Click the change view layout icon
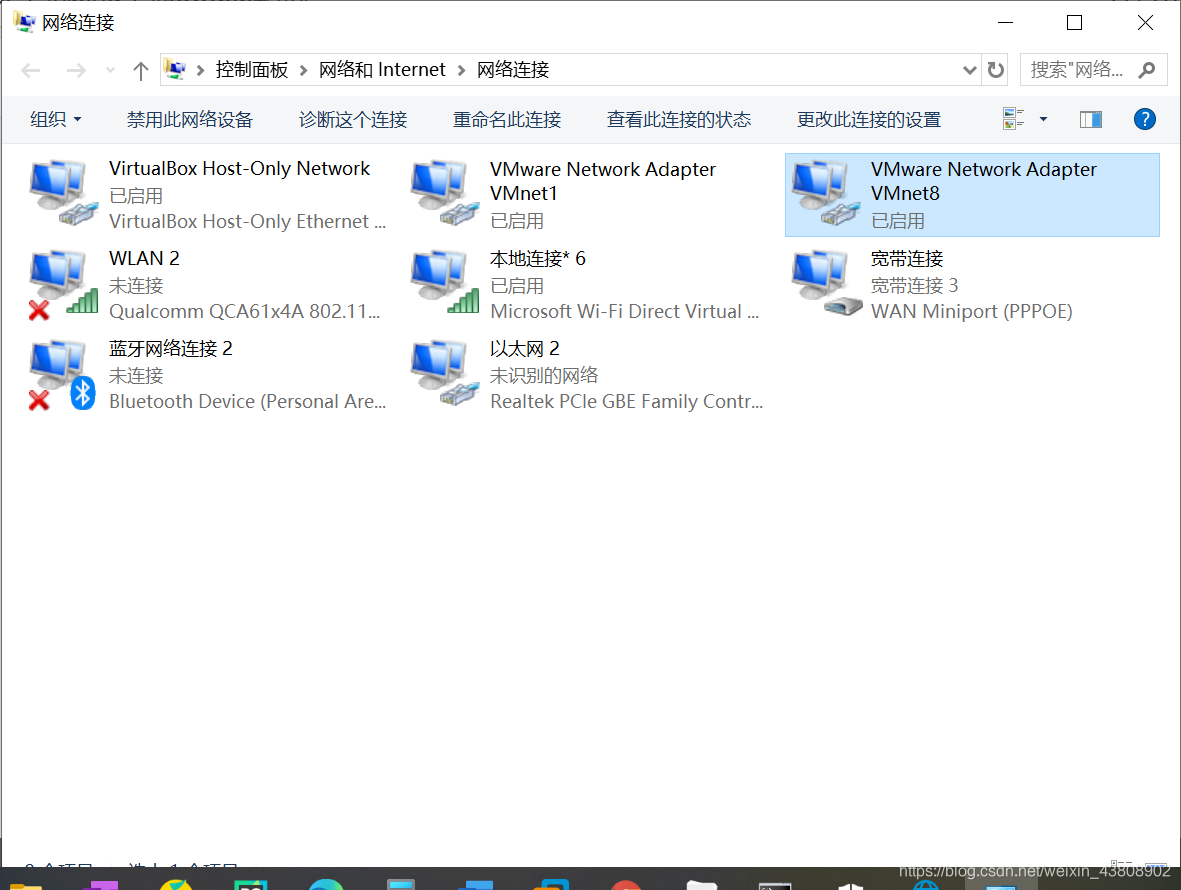Image resolution: width=1181 pixels, height=890 pixels. pos(1014,119)
